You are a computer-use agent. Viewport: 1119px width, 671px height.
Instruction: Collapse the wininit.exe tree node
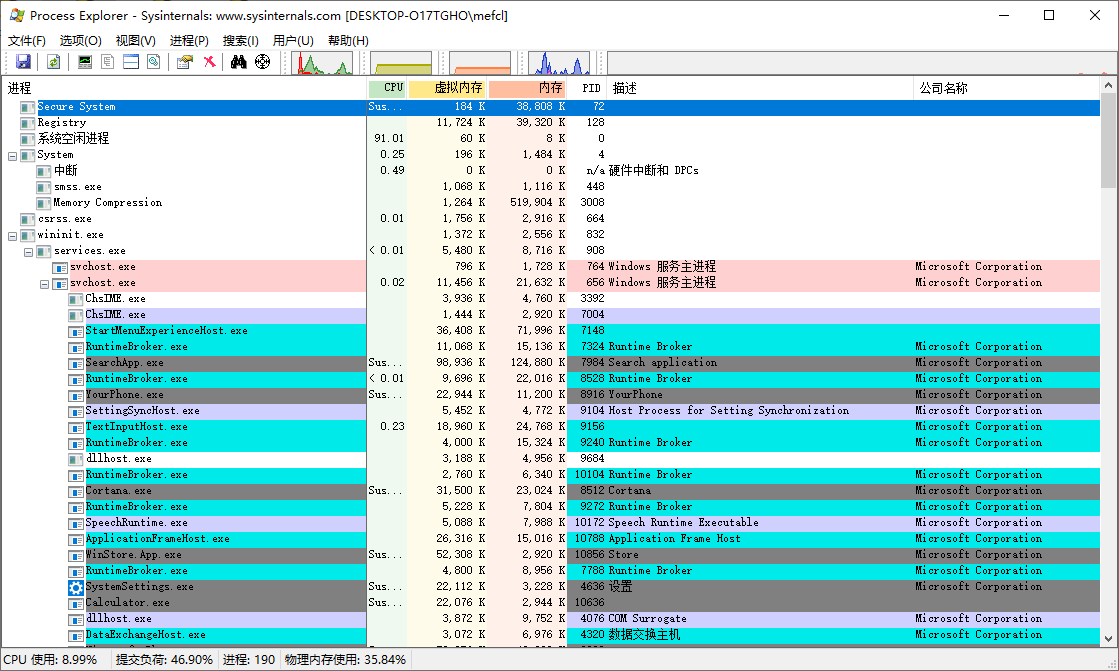pos(13,235)
